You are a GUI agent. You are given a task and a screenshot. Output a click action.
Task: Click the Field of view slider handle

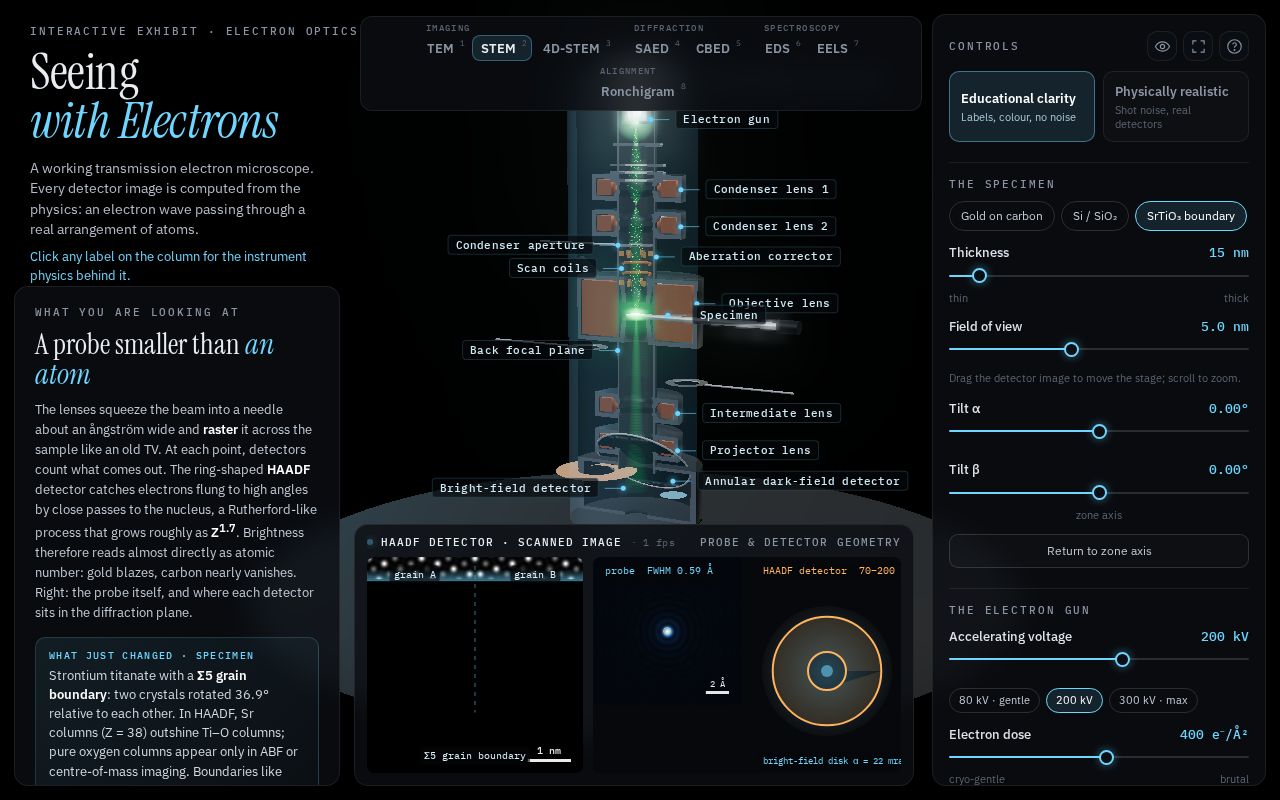click(1071, 350)
